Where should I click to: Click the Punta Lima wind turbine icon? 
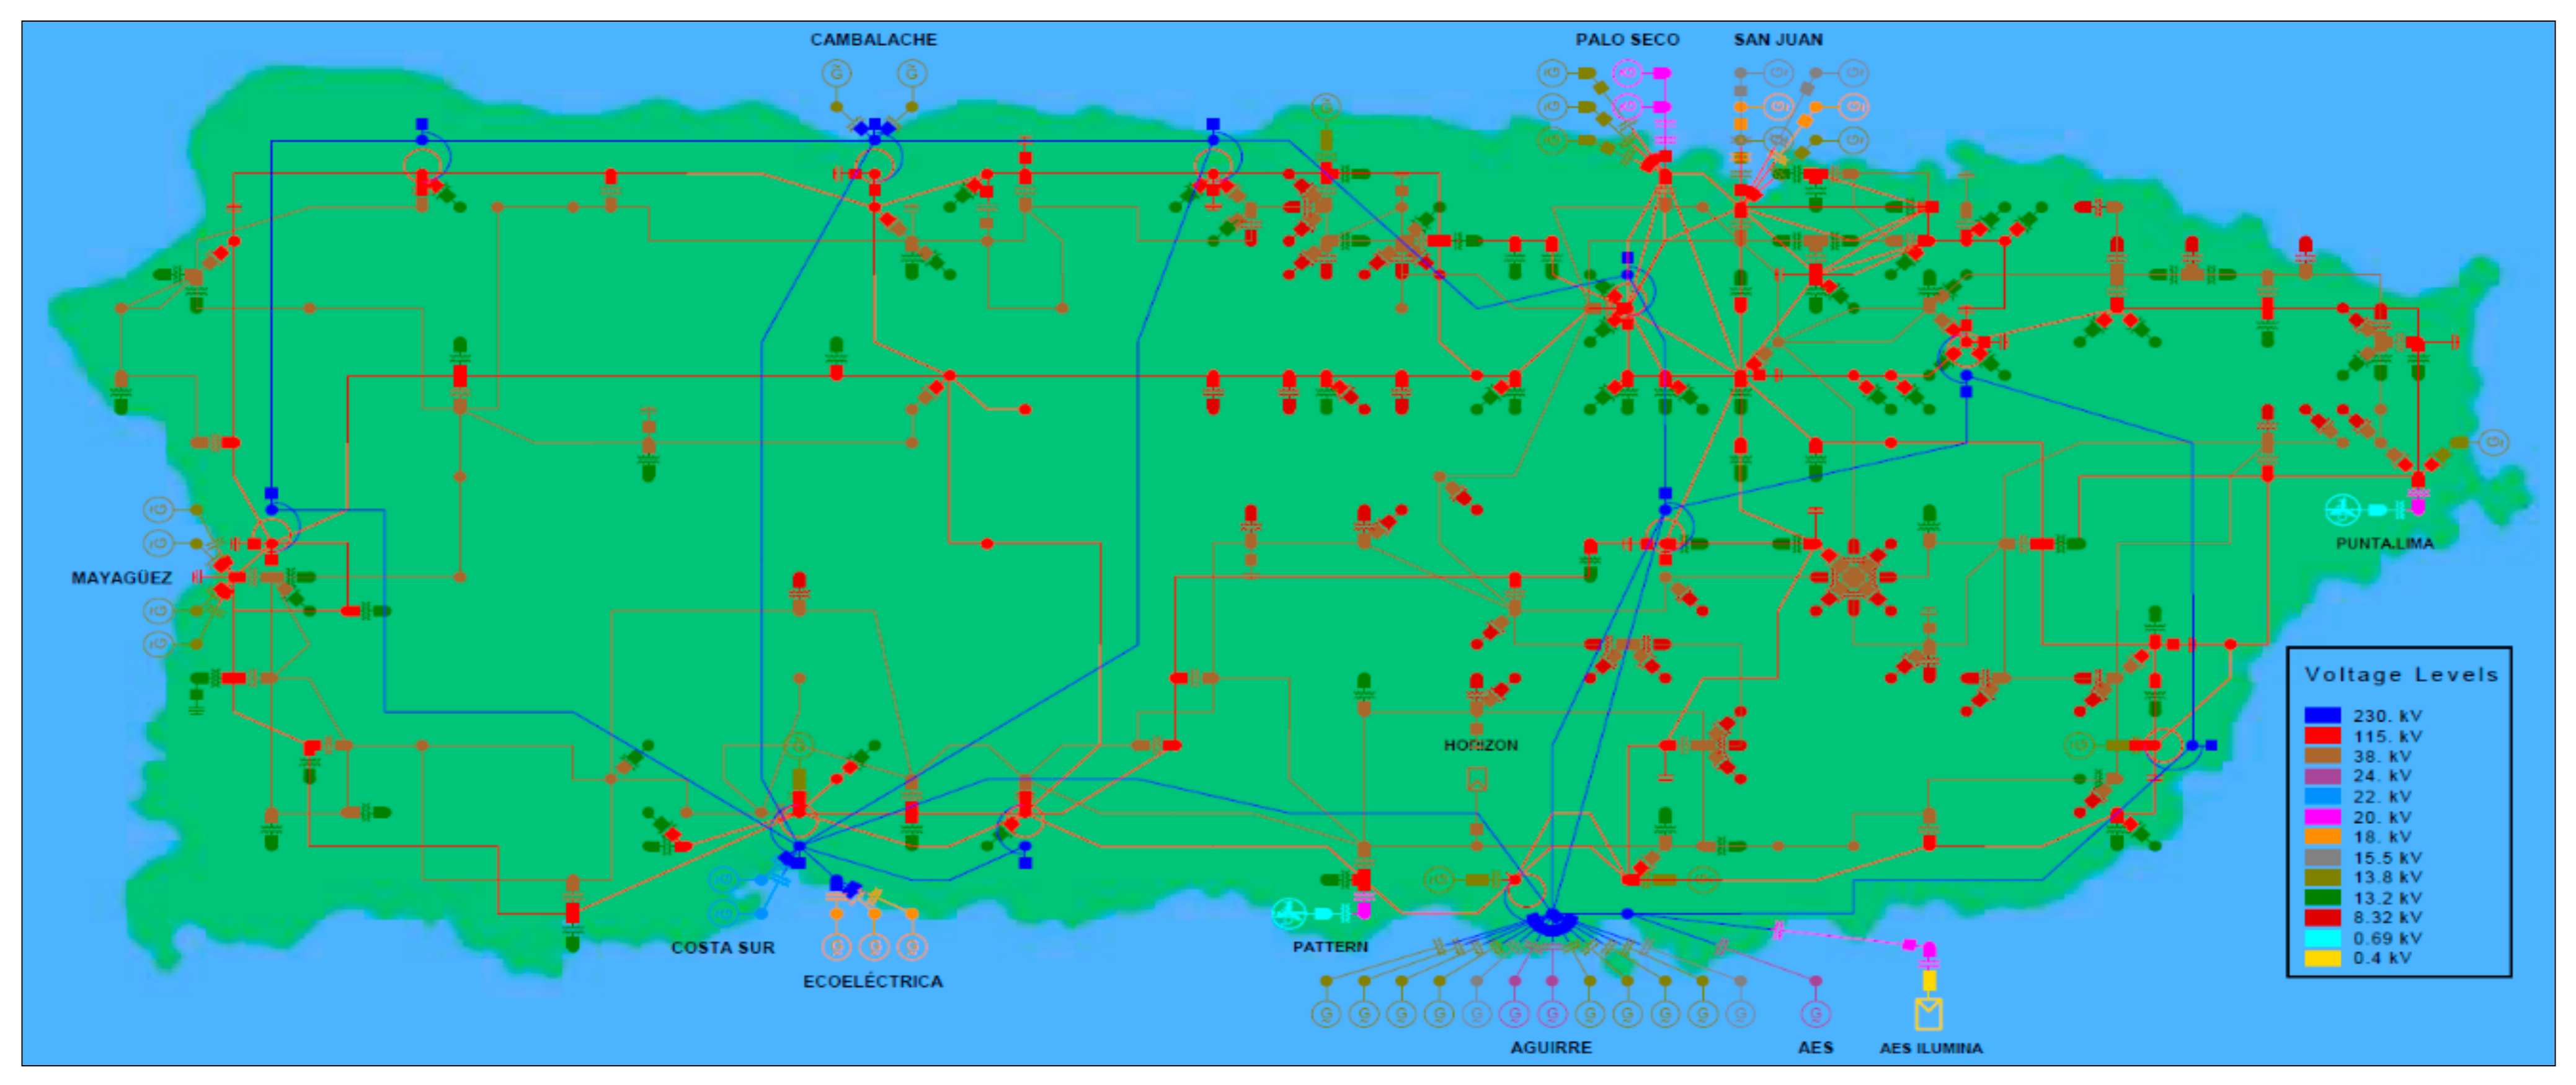click(2343, 510)
